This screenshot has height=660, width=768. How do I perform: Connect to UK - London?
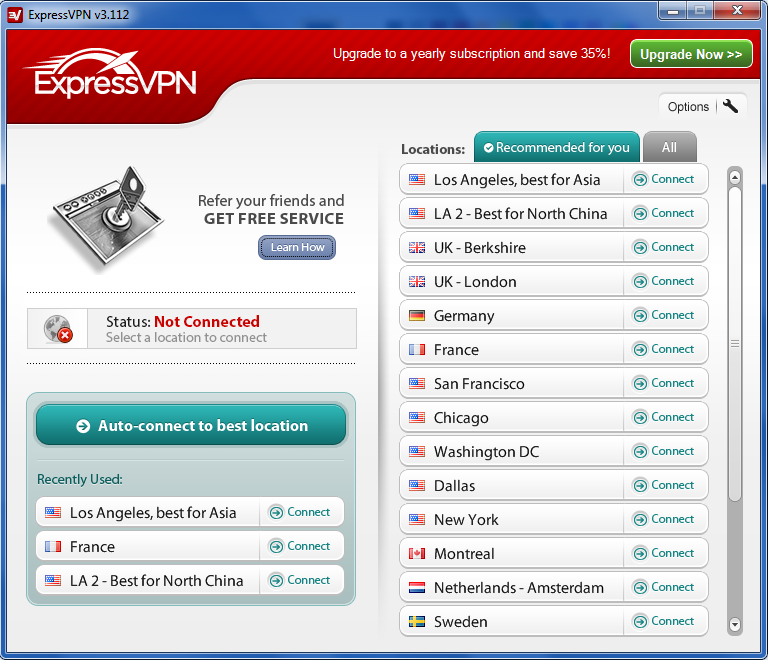point(664,282)
